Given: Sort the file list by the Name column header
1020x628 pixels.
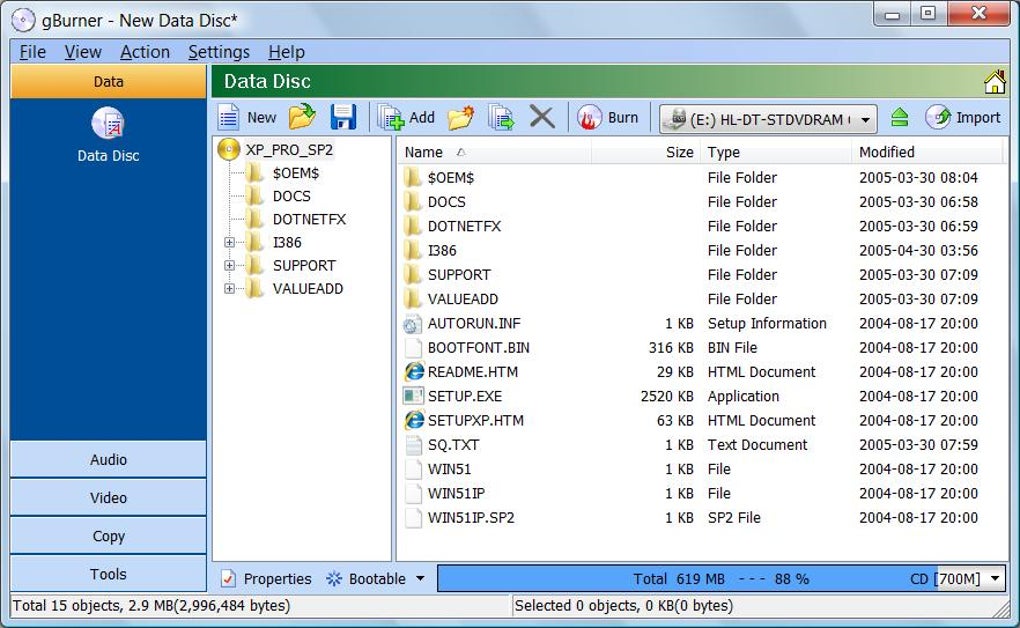Looking at the screenshot, I should tap(494, 152).
